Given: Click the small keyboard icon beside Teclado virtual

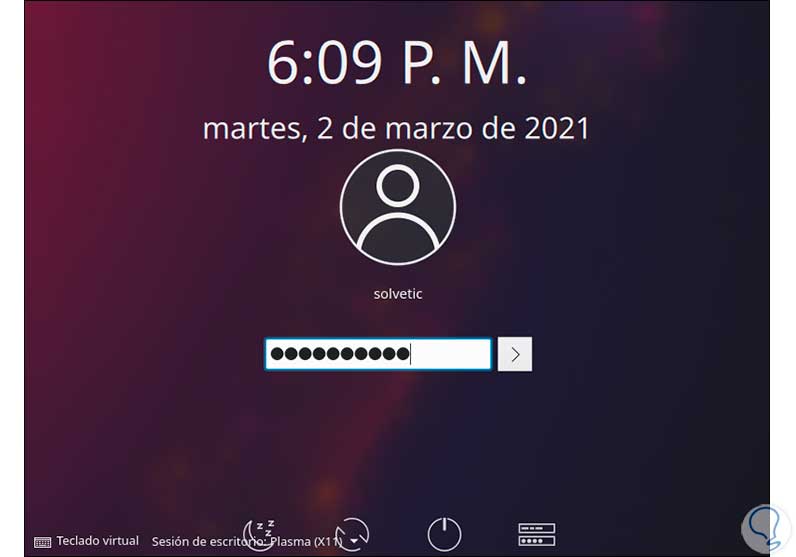Looking at the screenshot, I should tap(43, 542).
